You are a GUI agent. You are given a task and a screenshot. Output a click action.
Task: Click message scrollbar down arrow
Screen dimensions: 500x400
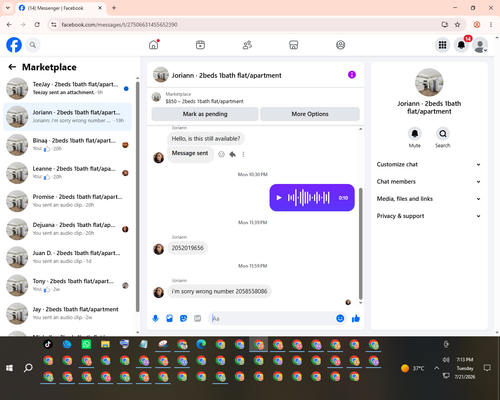tap(360, 303)
